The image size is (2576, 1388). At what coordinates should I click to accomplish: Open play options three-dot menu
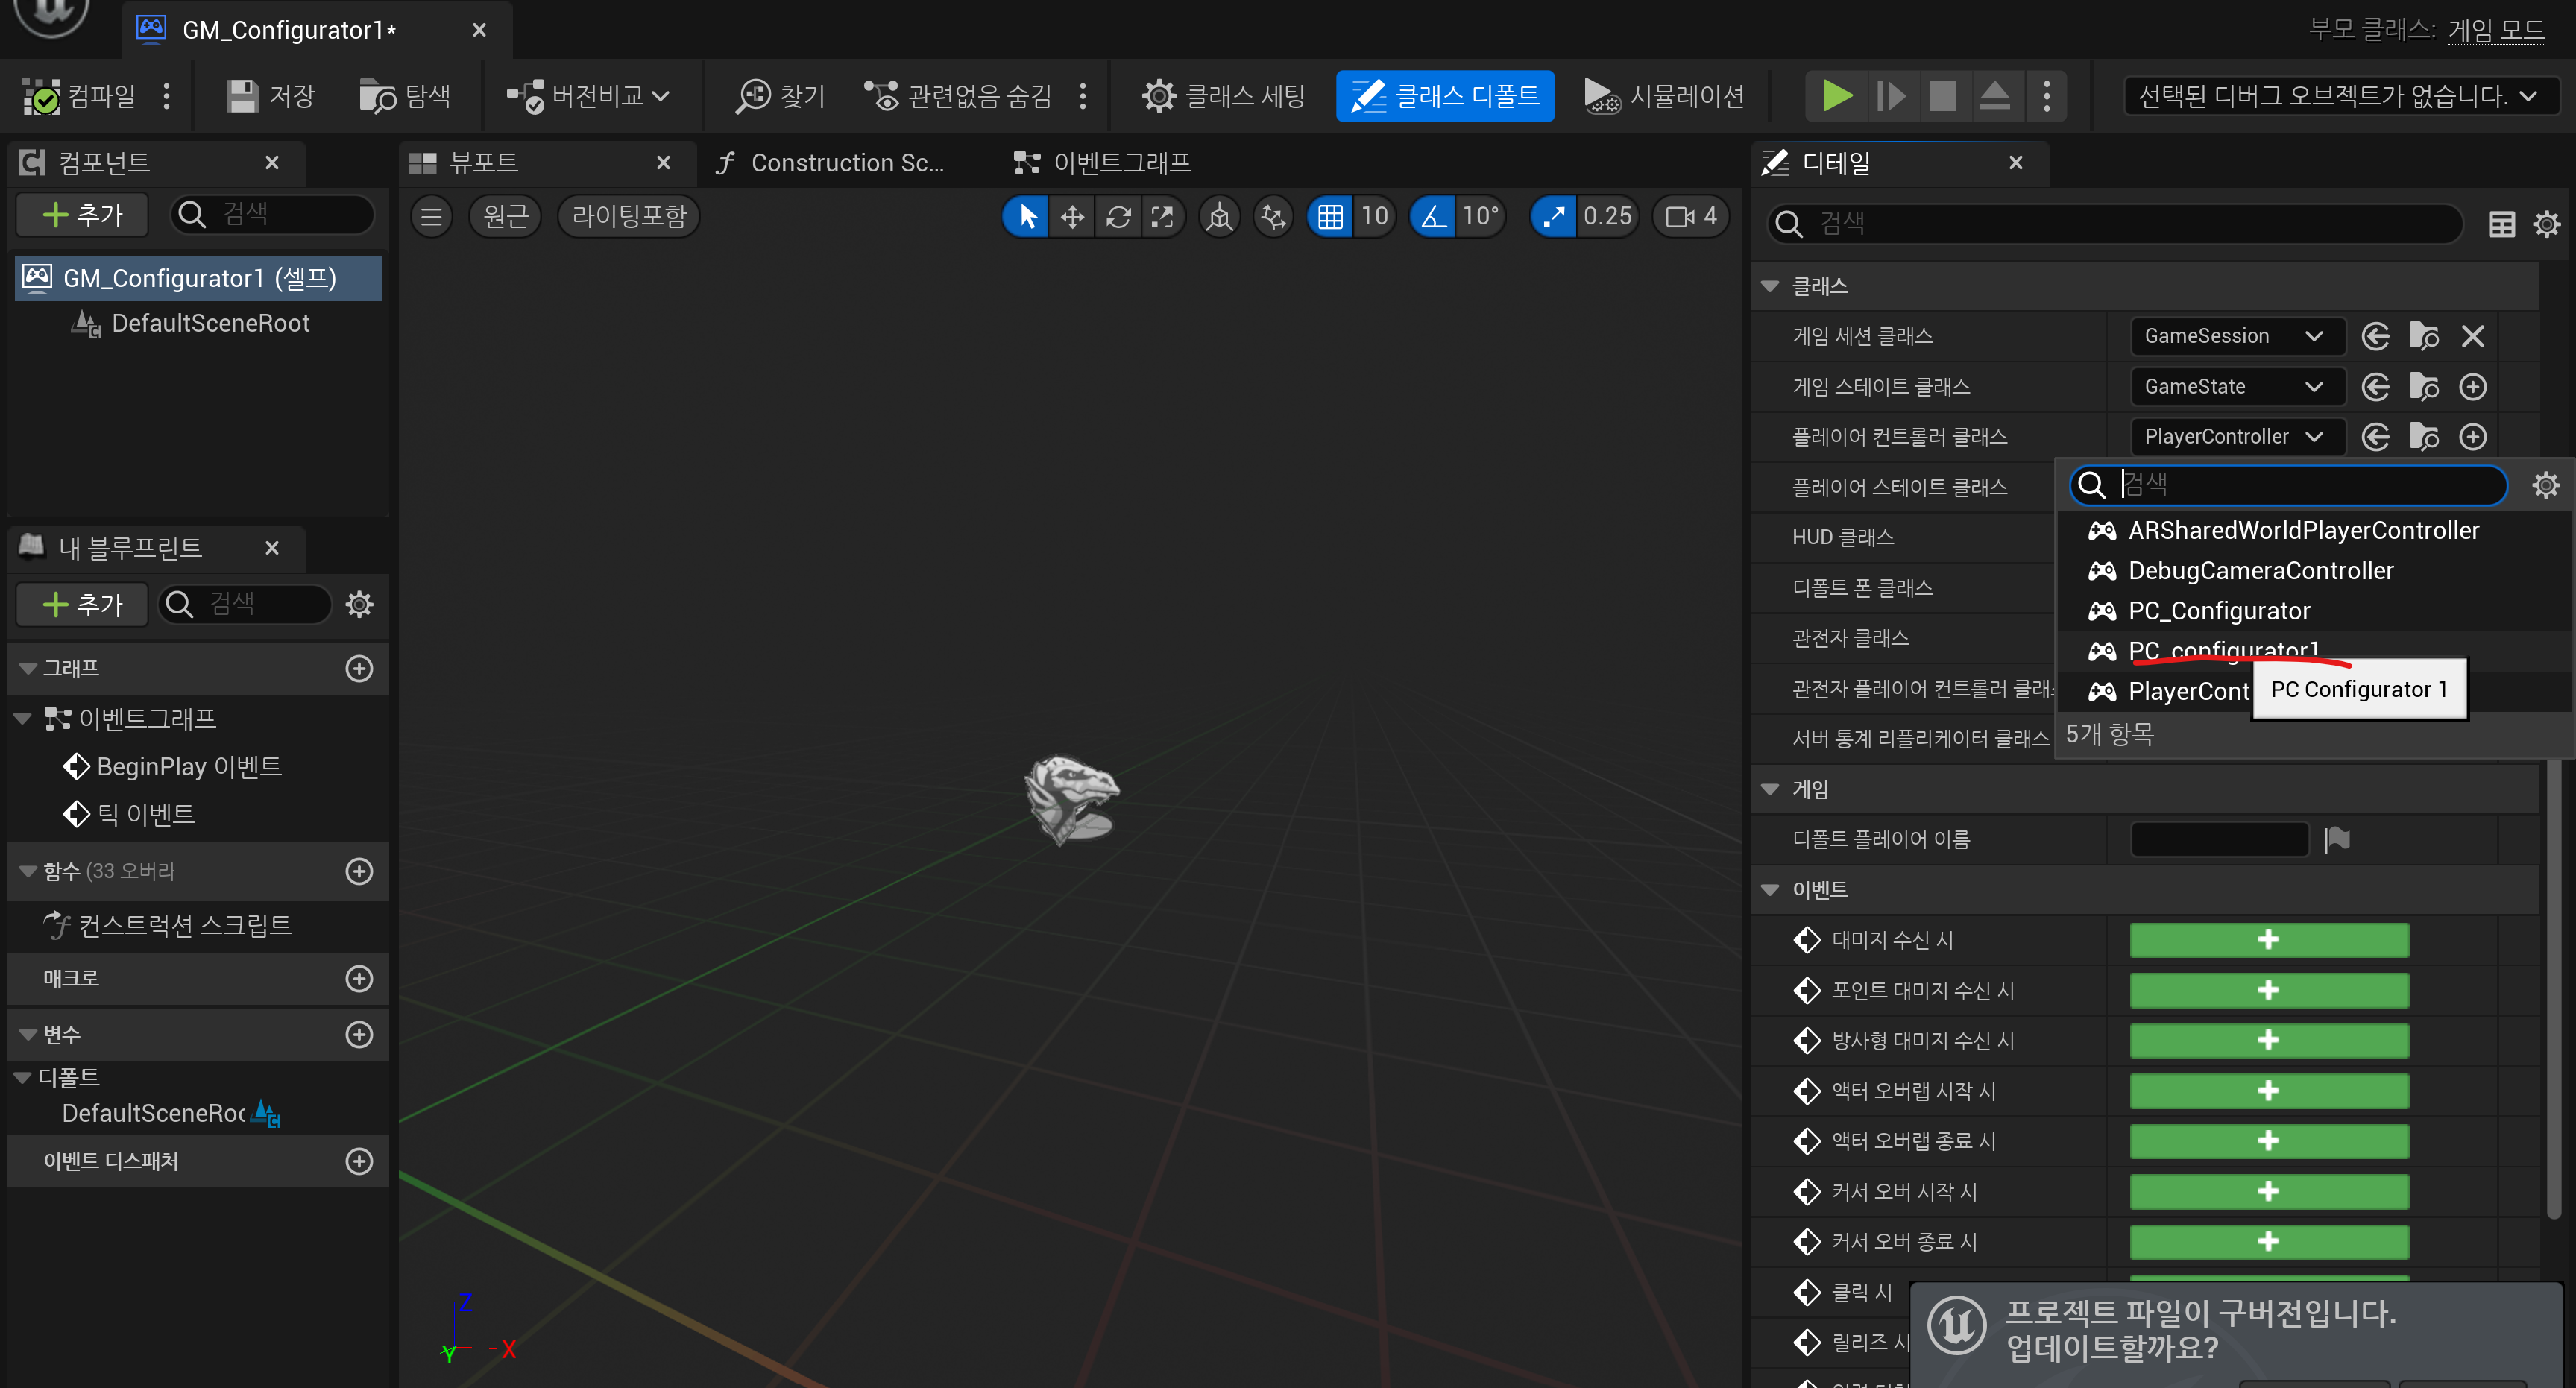click(2047, 96)
